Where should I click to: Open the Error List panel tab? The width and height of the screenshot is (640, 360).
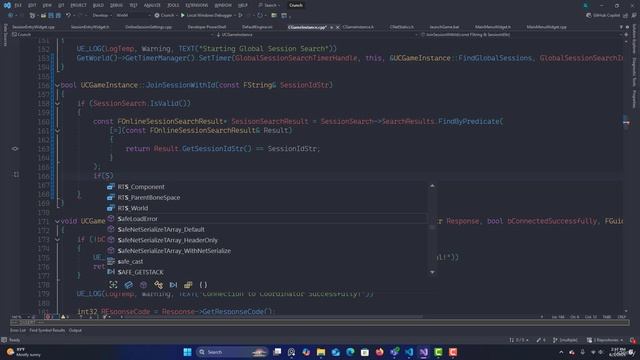[18, 330]
